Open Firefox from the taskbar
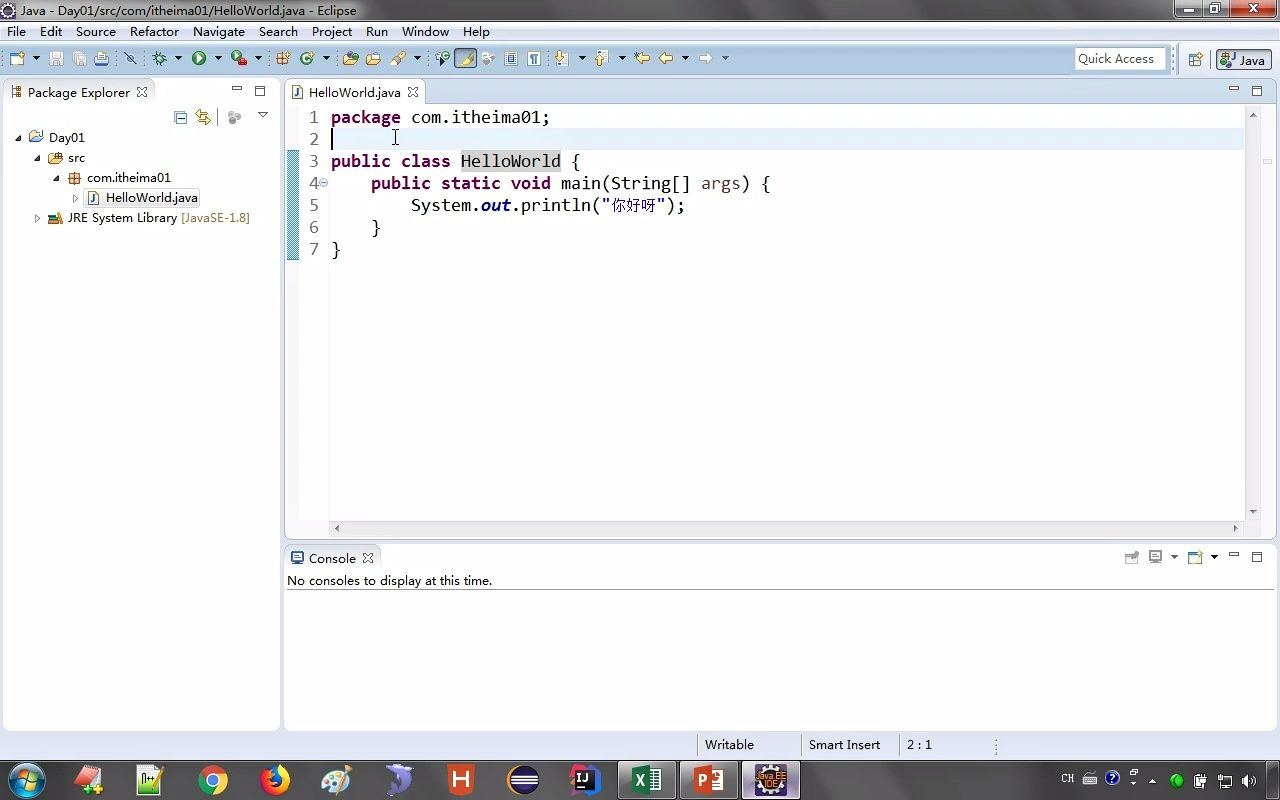Viewport: 1280px width, 800px height. pyautogui.click(x=275, y=780)
